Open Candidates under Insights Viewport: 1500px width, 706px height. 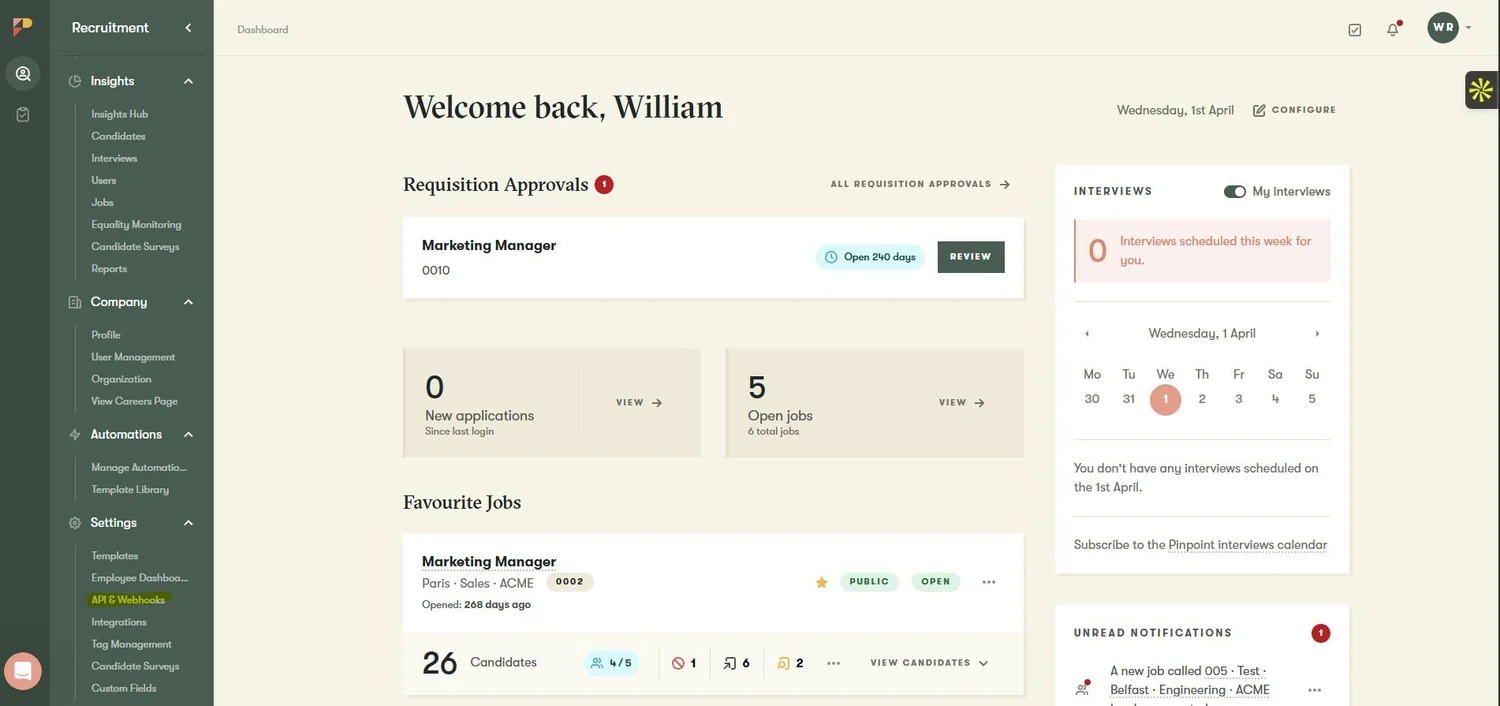(x=118, y=136)
